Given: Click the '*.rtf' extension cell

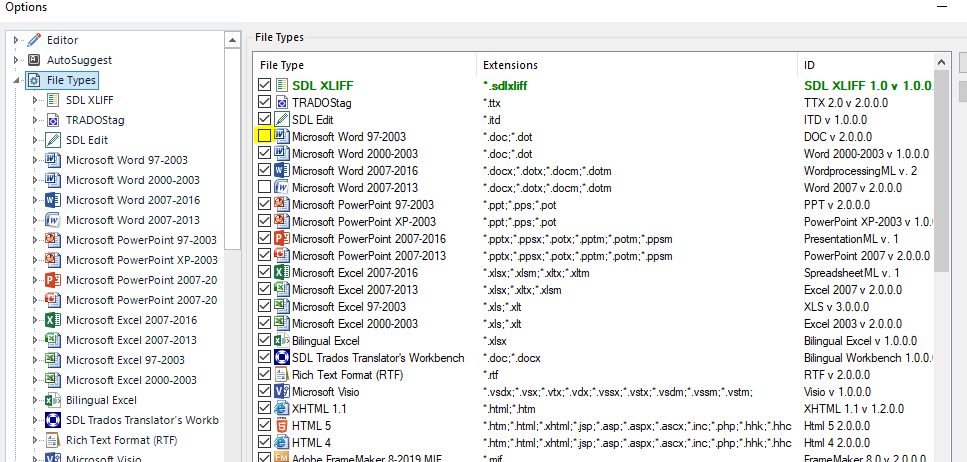Looking at the screenshot, I should click(491, 374).
